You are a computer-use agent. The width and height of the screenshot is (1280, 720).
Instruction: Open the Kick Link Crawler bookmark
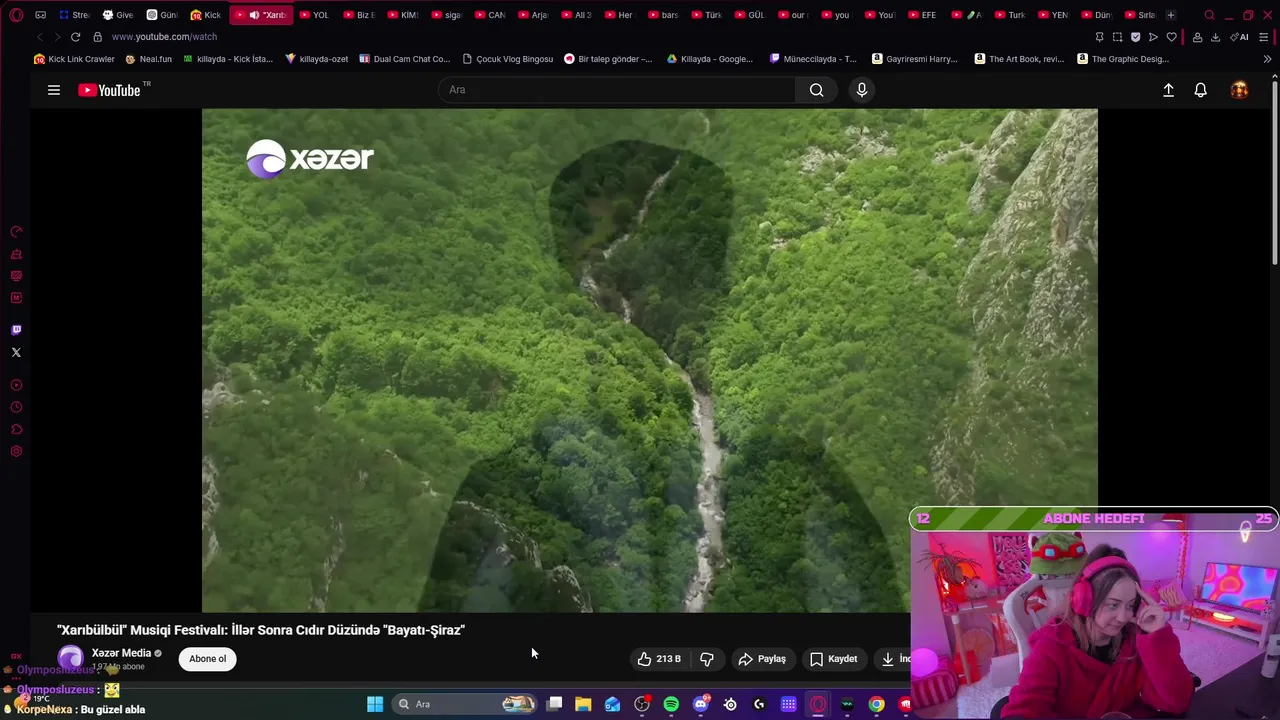point(75,59)
